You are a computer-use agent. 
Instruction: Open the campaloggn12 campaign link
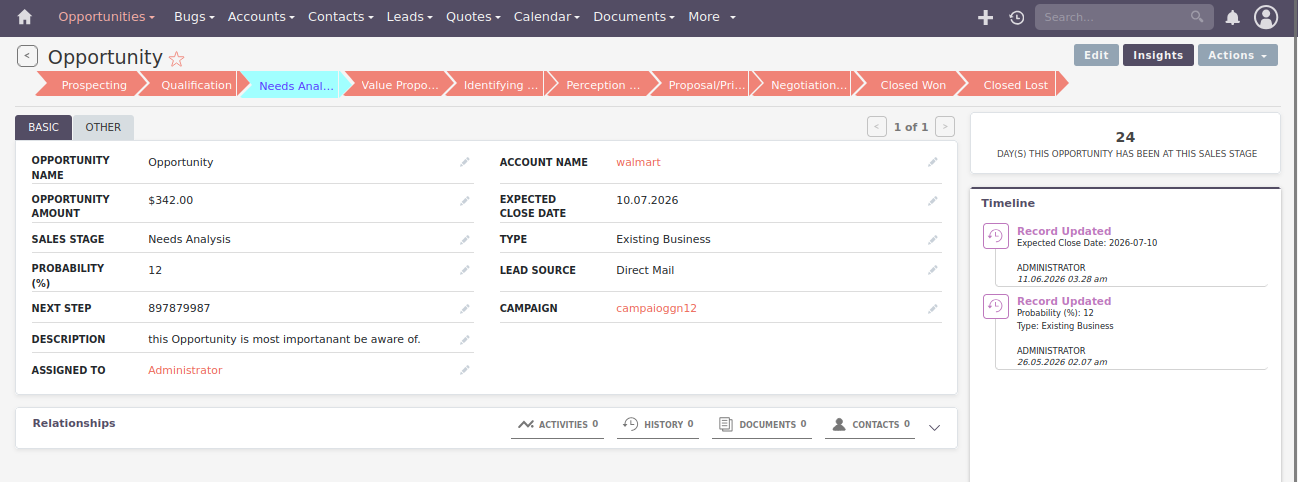click(x=656, y=309)
